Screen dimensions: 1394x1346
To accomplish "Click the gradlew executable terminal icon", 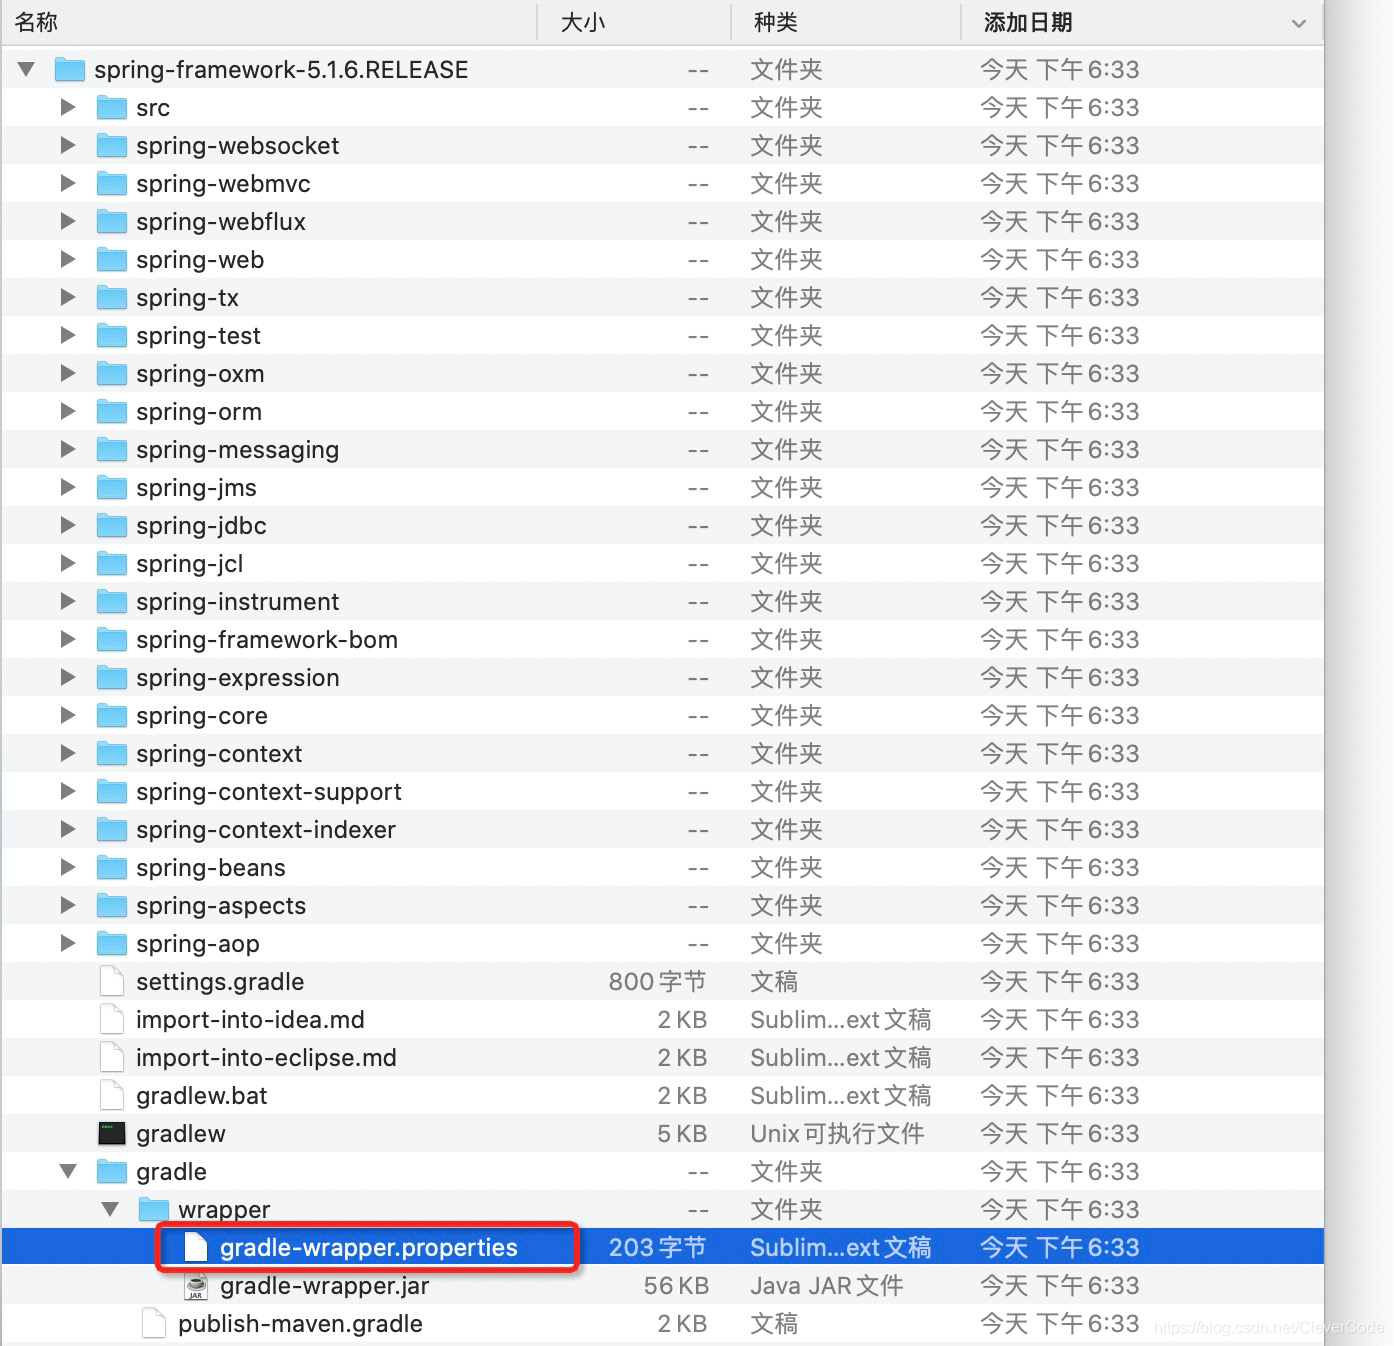I will pyautogui.click(x=112, y=1133).
